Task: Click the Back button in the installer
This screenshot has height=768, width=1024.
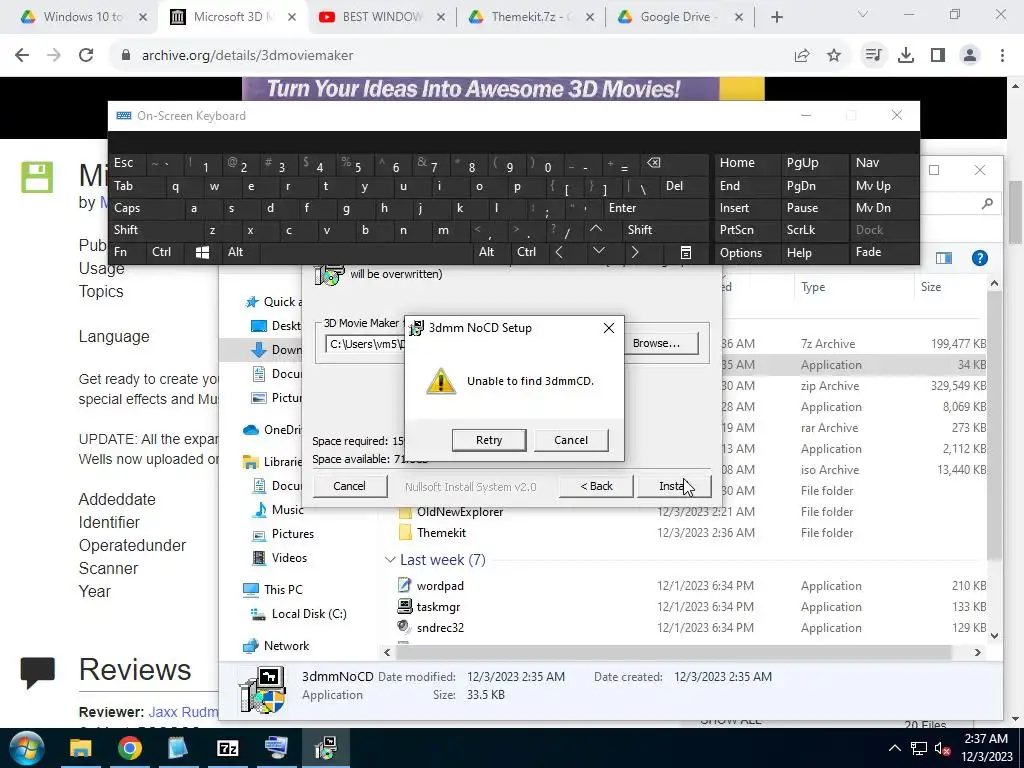Action: (x=596, y=486)
